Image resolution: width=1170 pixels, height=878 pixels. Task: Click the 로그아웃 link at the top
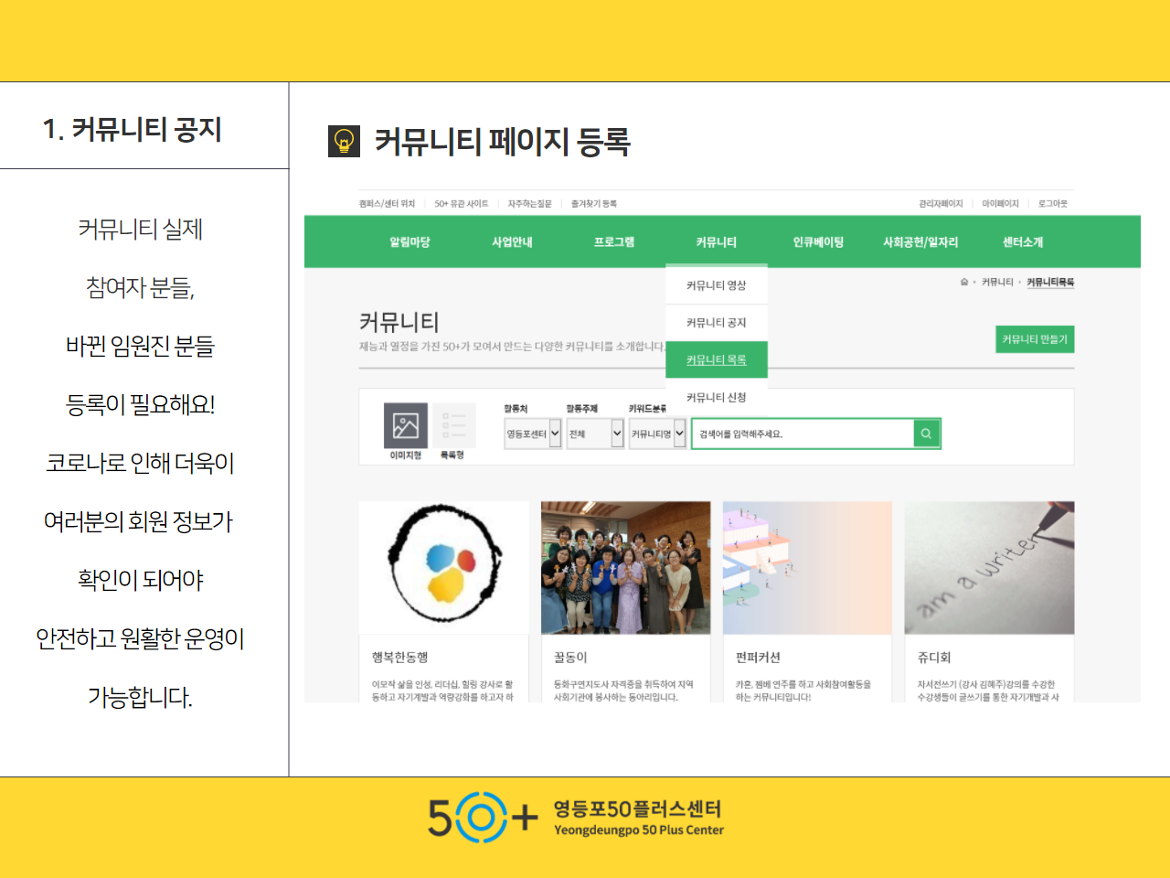1052,203
